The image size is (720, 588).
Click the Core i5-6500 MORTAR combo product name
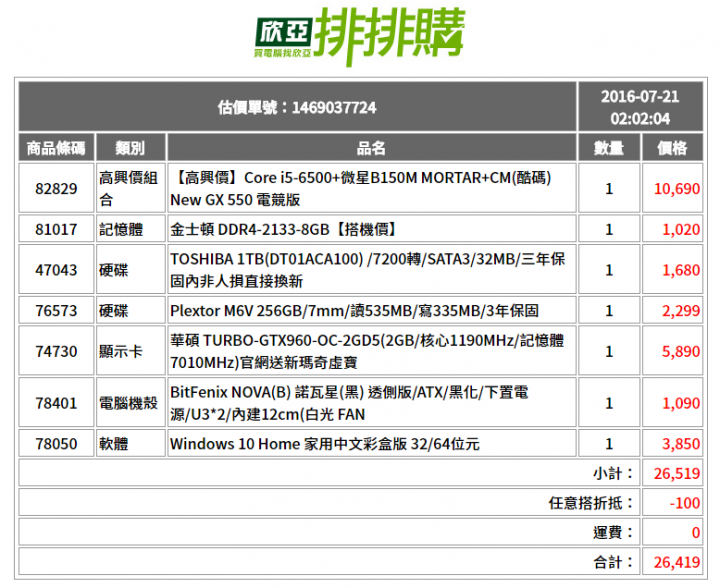[x=361, y=189]
